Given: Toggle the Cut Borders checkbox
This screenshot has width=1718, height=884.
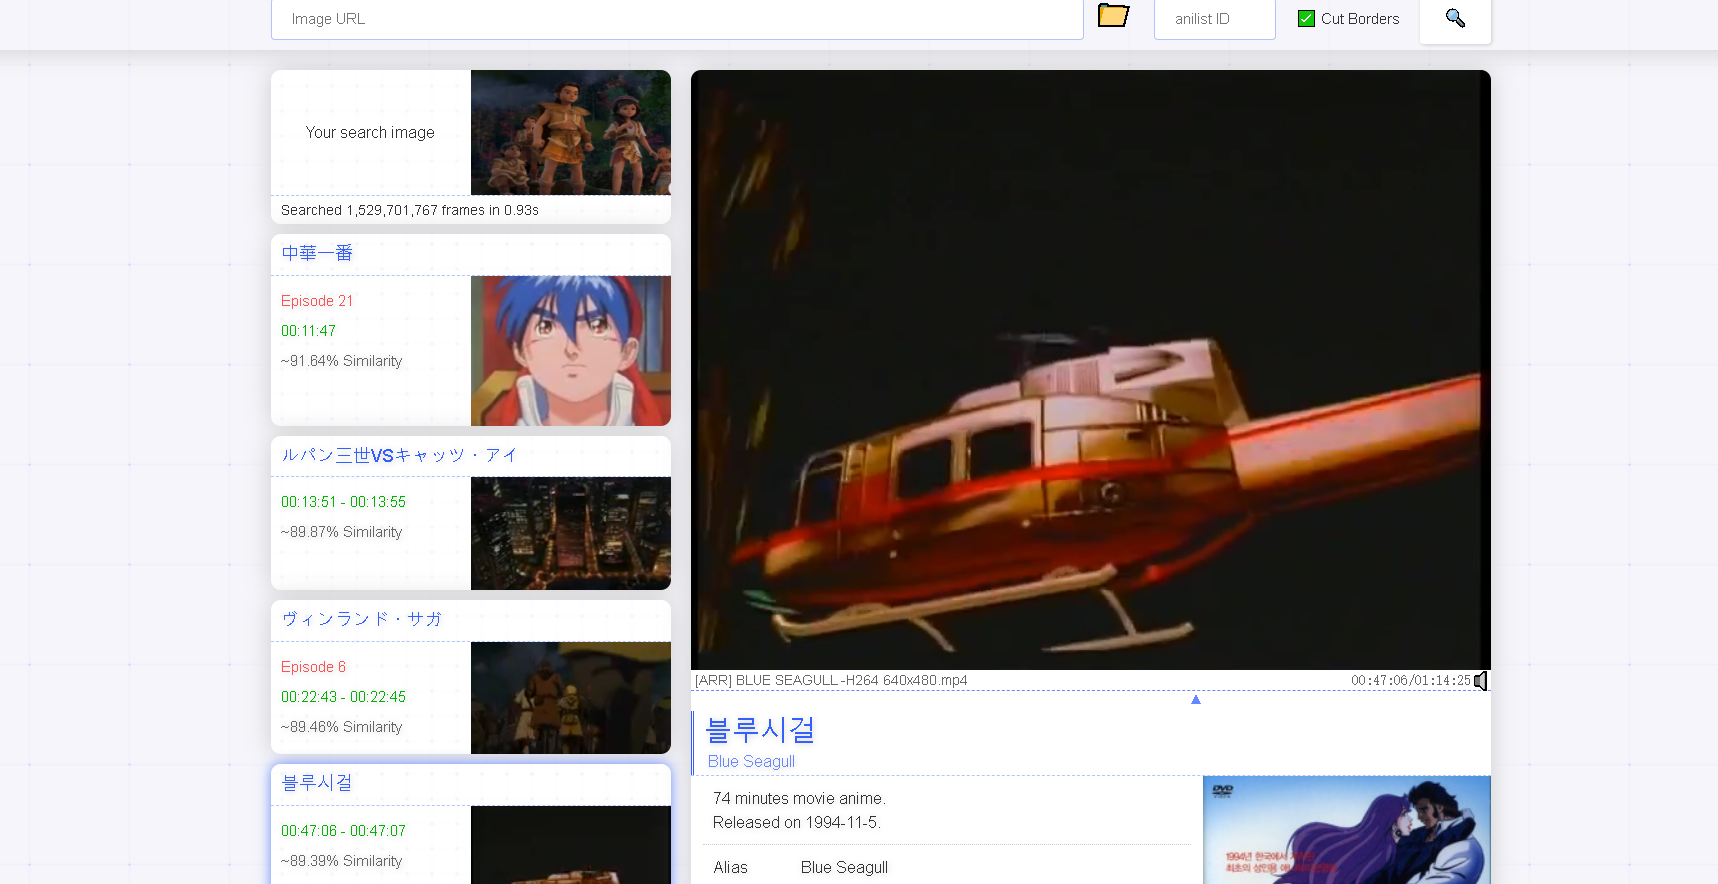Looking at the screenshot, I should click(x=1306, y=19).
